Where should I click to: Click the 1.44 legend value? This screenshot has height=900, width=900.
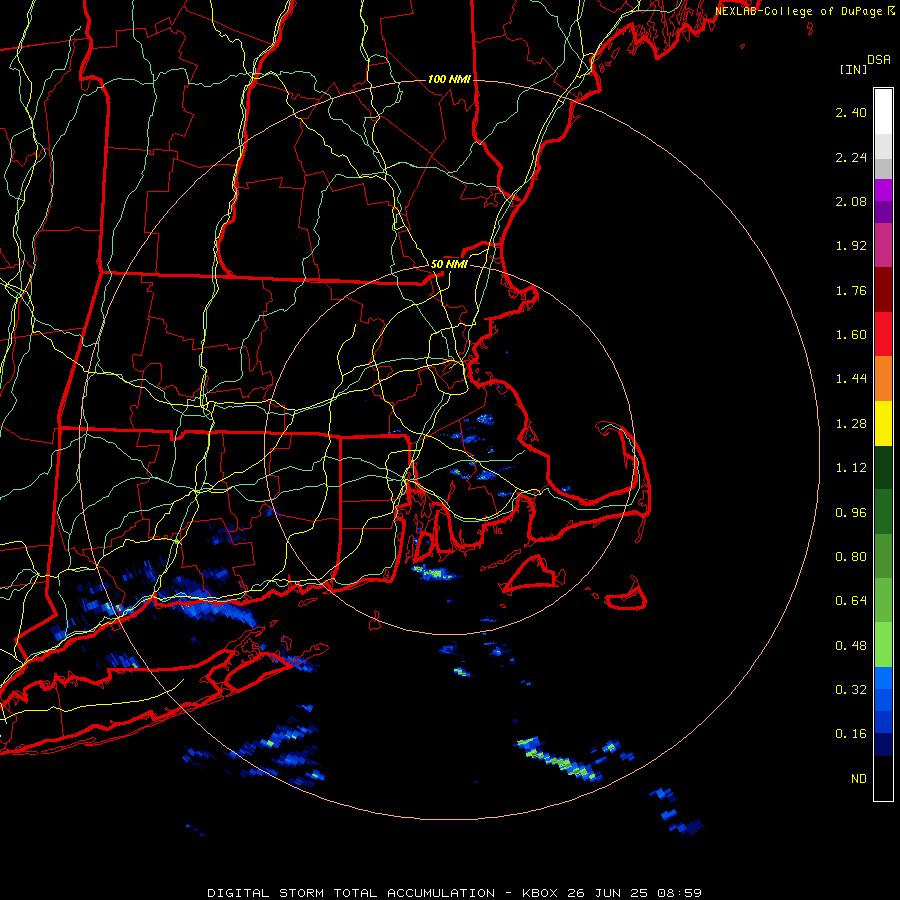tap(851, 379)
